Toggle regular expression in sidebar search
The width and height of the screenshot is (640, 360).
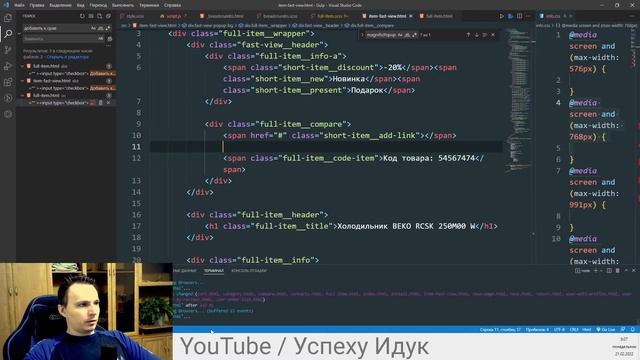pos(107,28)
